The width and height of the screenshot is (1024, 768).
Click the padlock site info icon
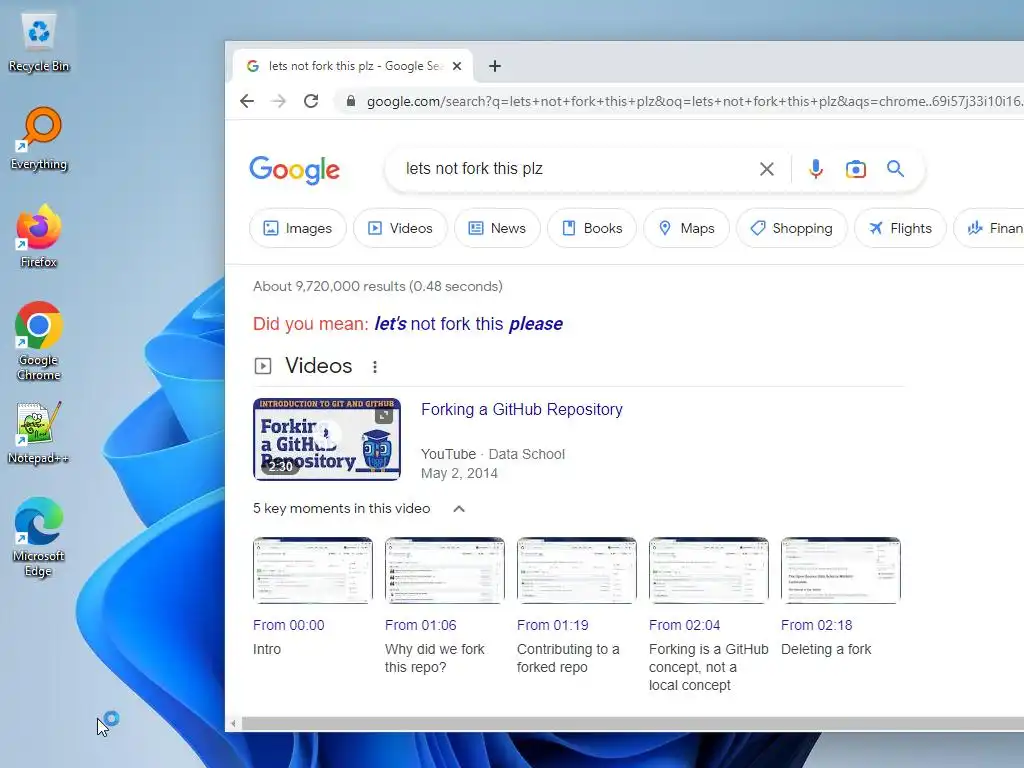pyautogui.click(x=351, y=101)
